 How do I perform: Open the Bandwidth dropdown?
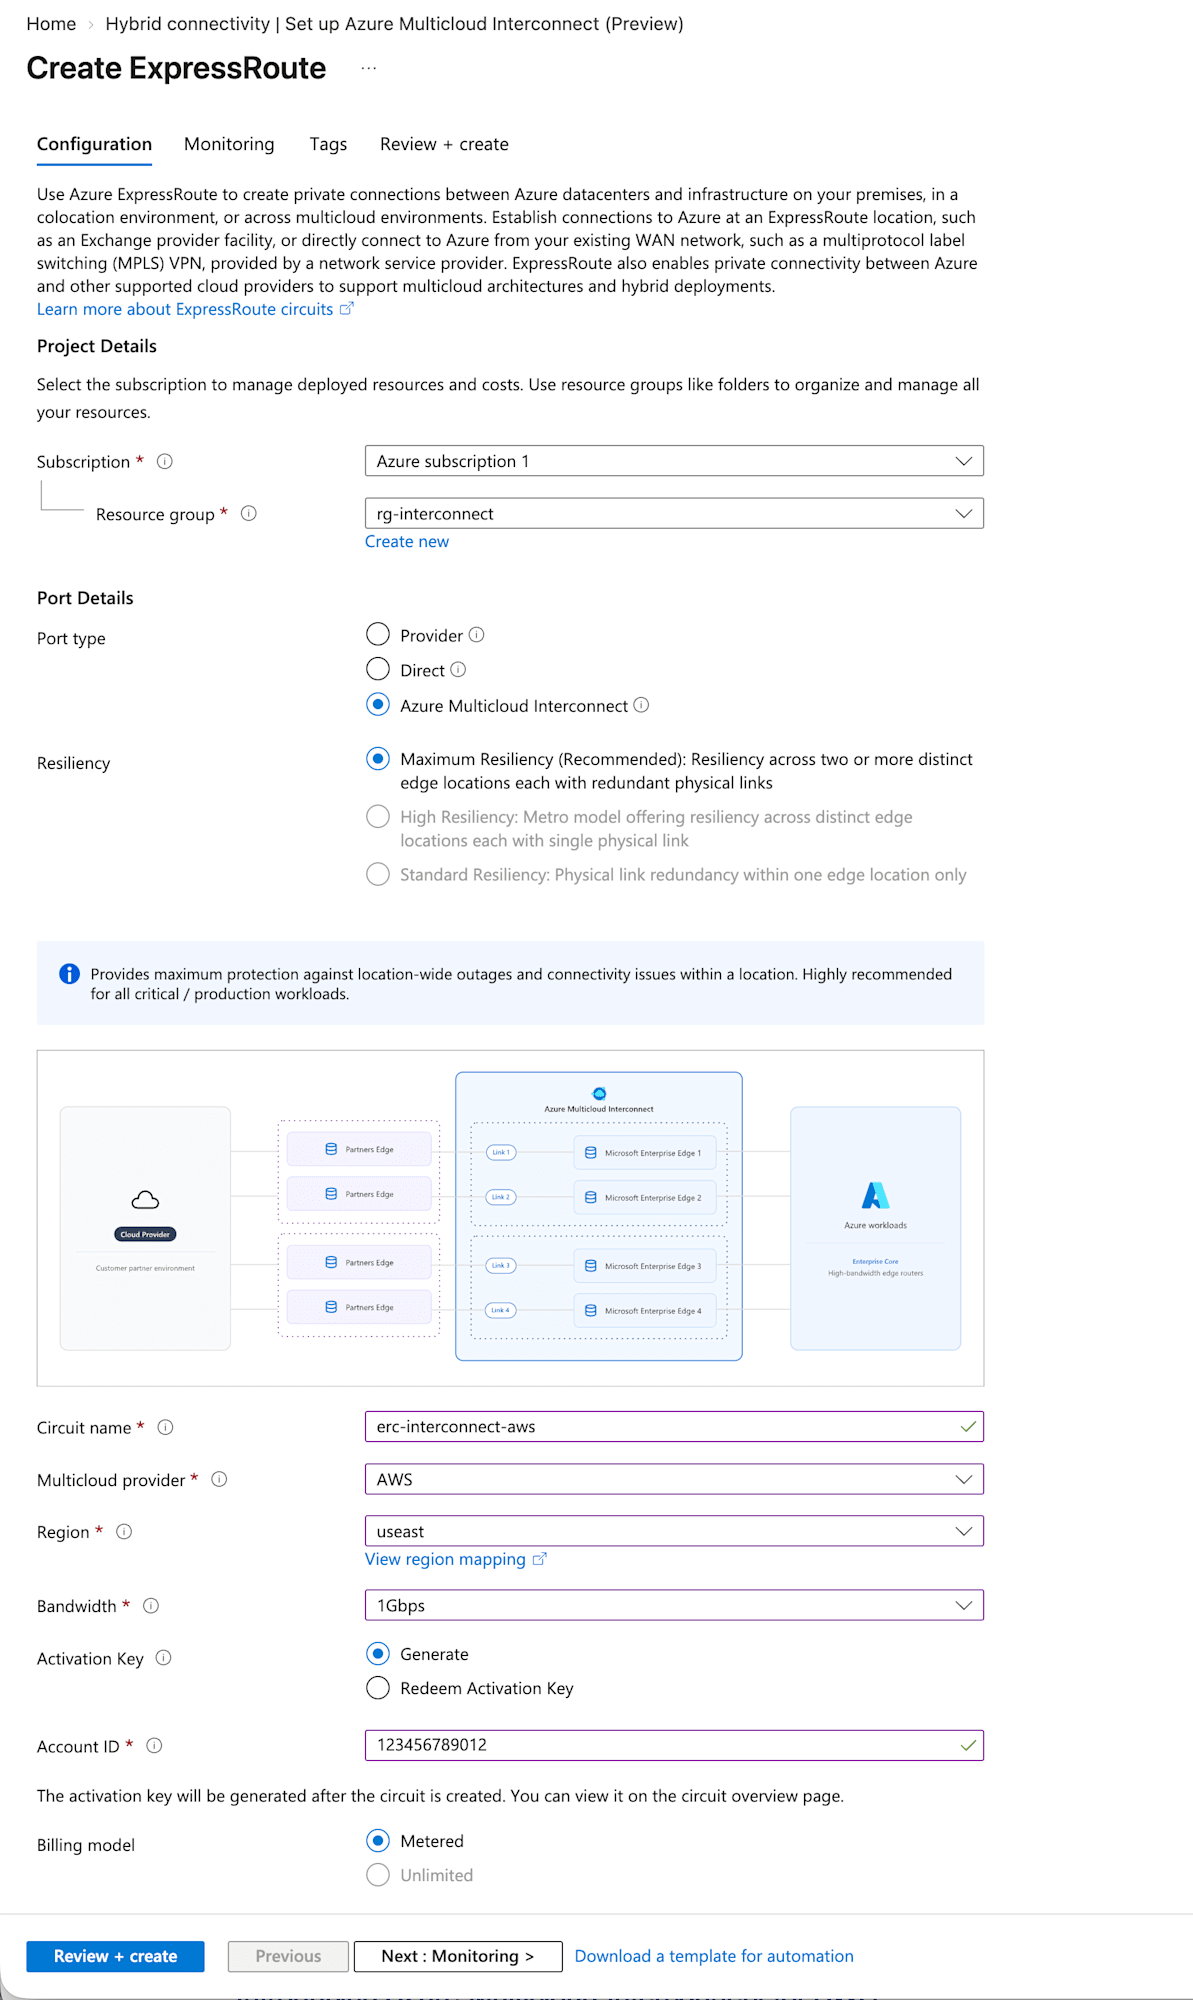tap(674, 1605)
